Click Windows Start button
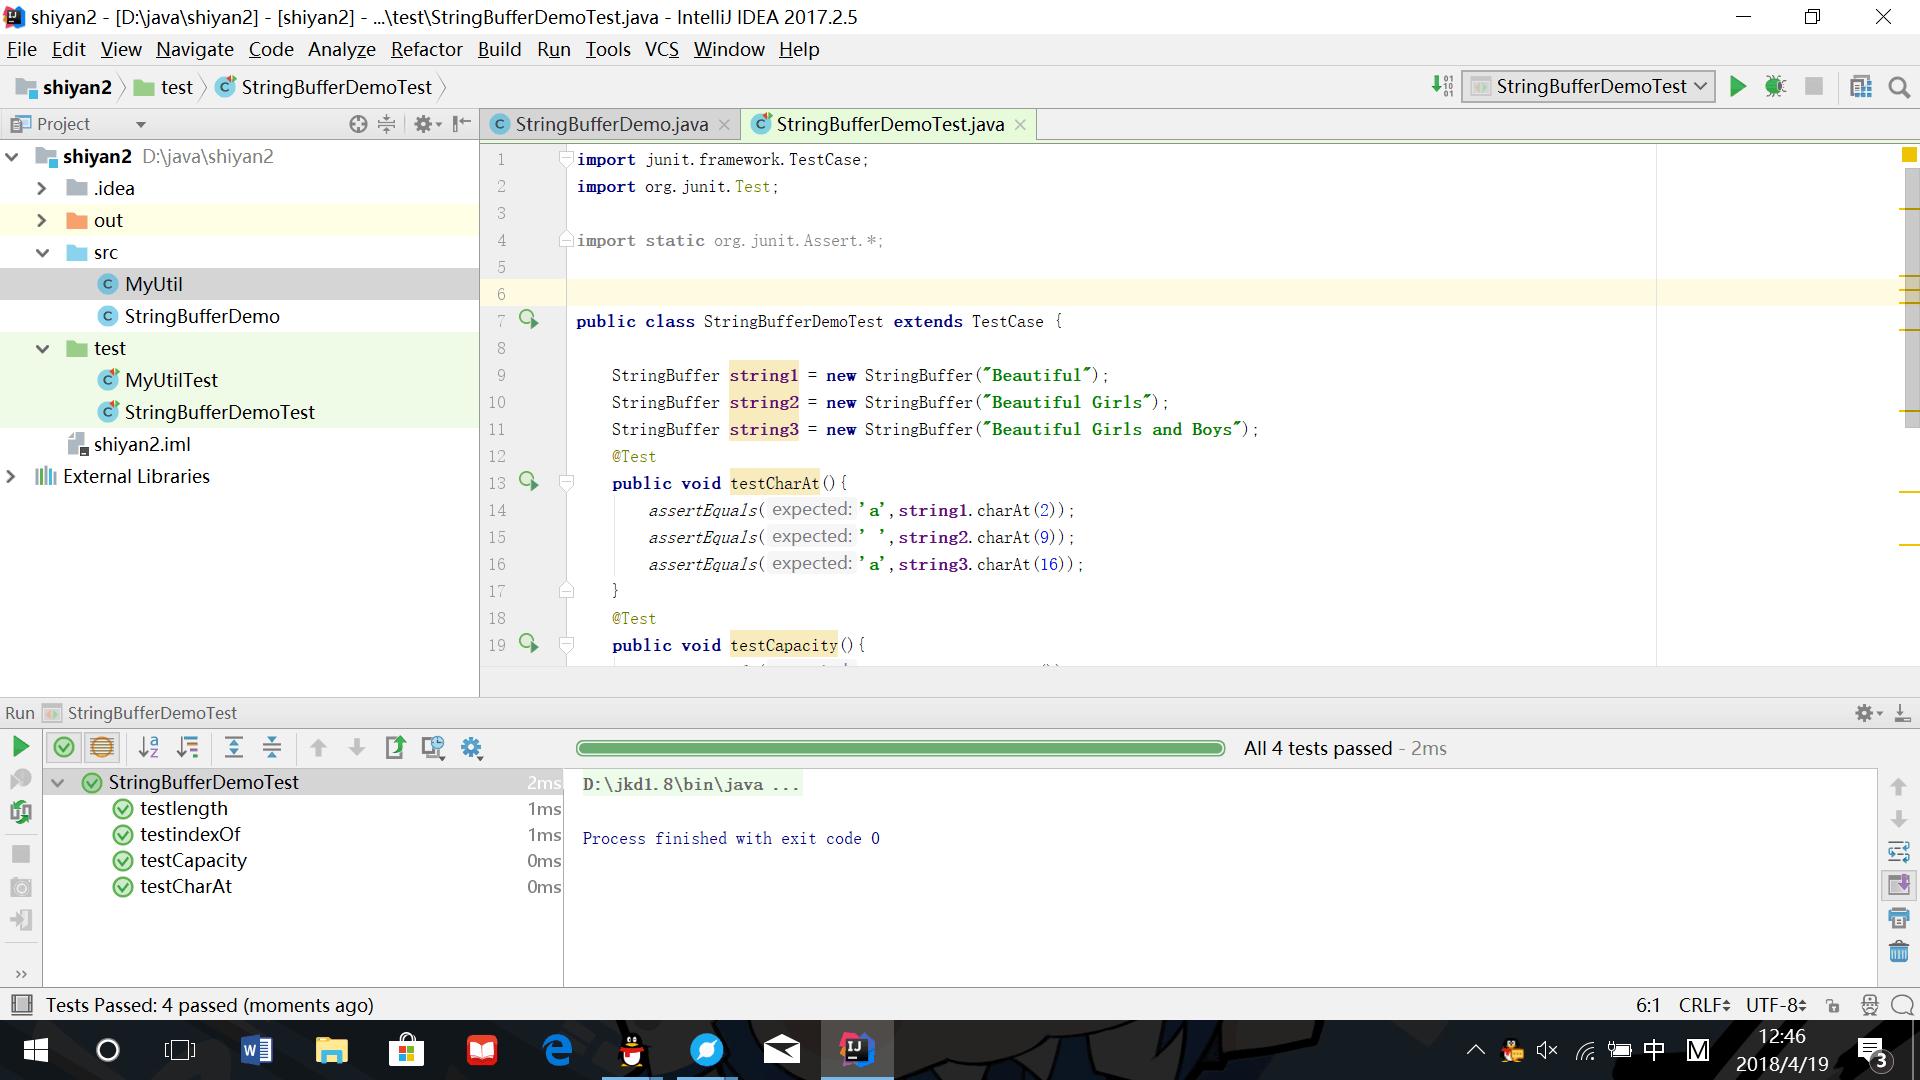The width and height of the screenshot is (1920, 1080). (35, 1050)
